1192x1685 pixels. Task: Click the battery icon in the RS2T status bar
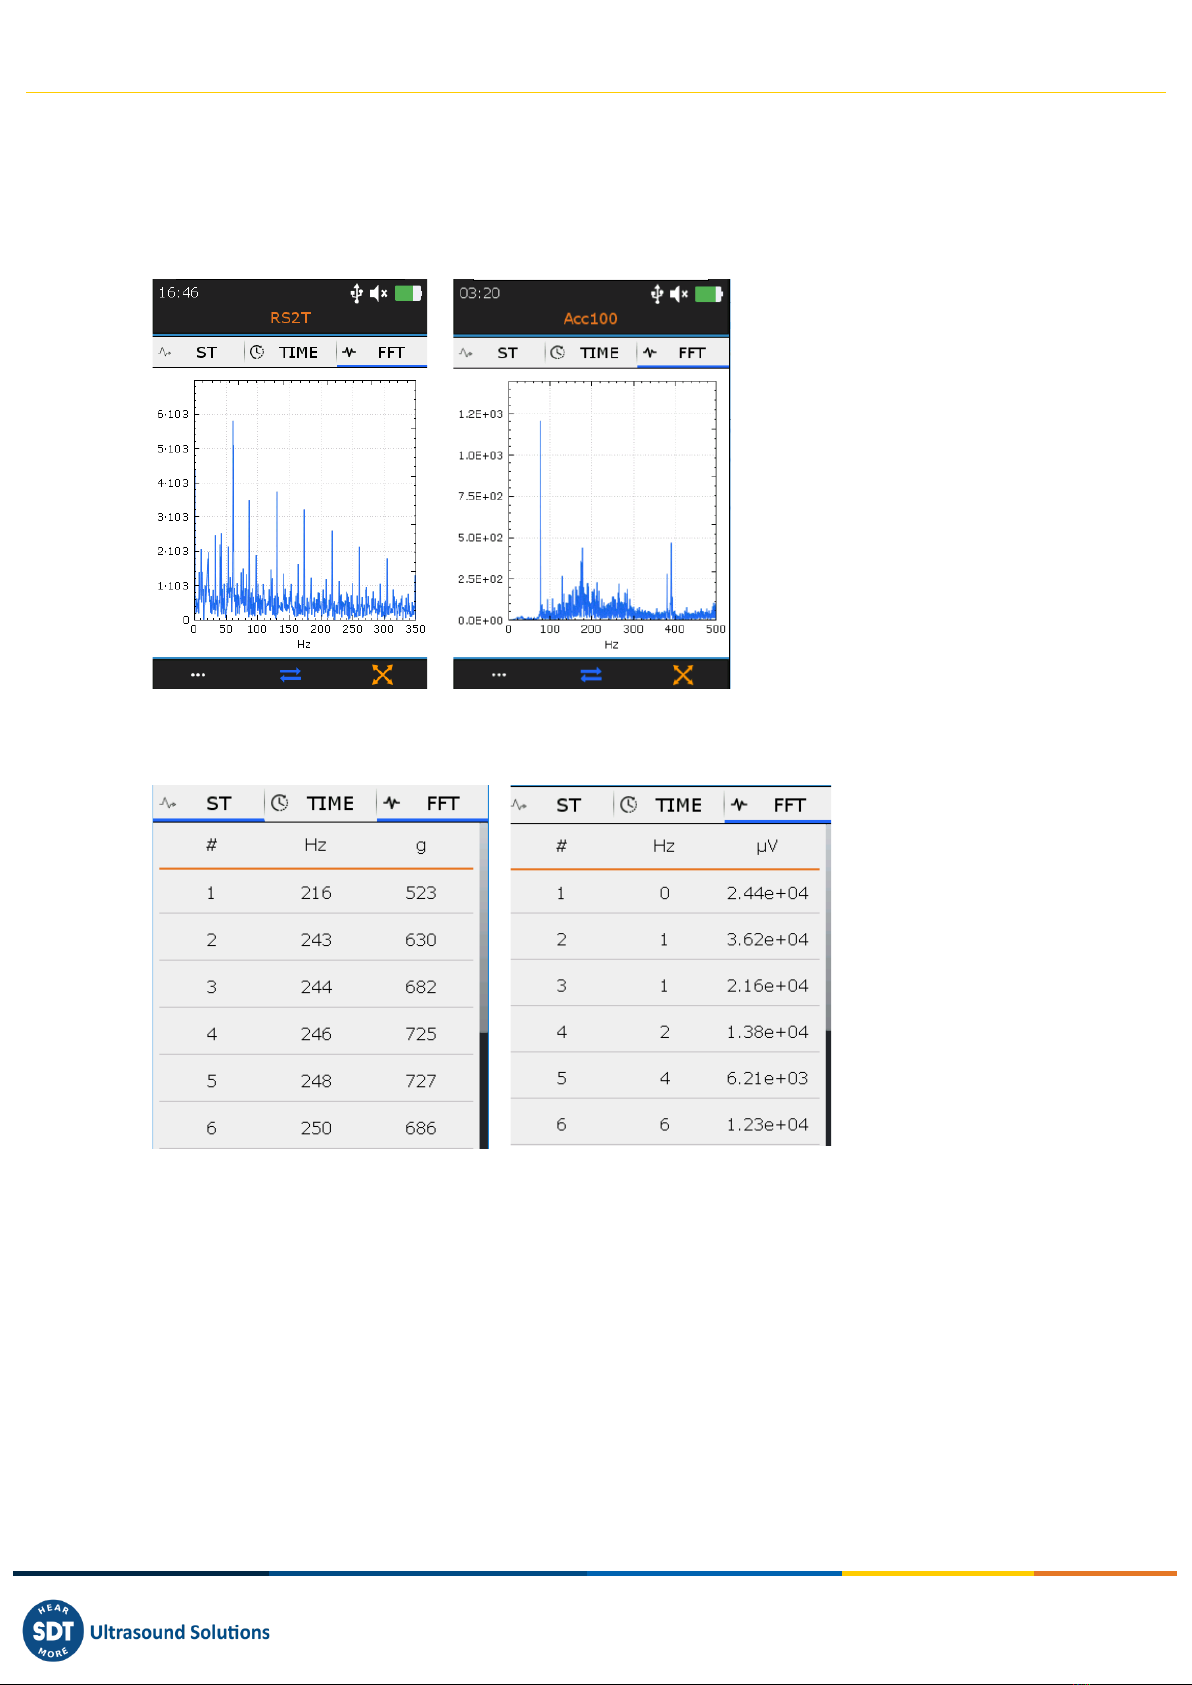[x=408, y=293]
